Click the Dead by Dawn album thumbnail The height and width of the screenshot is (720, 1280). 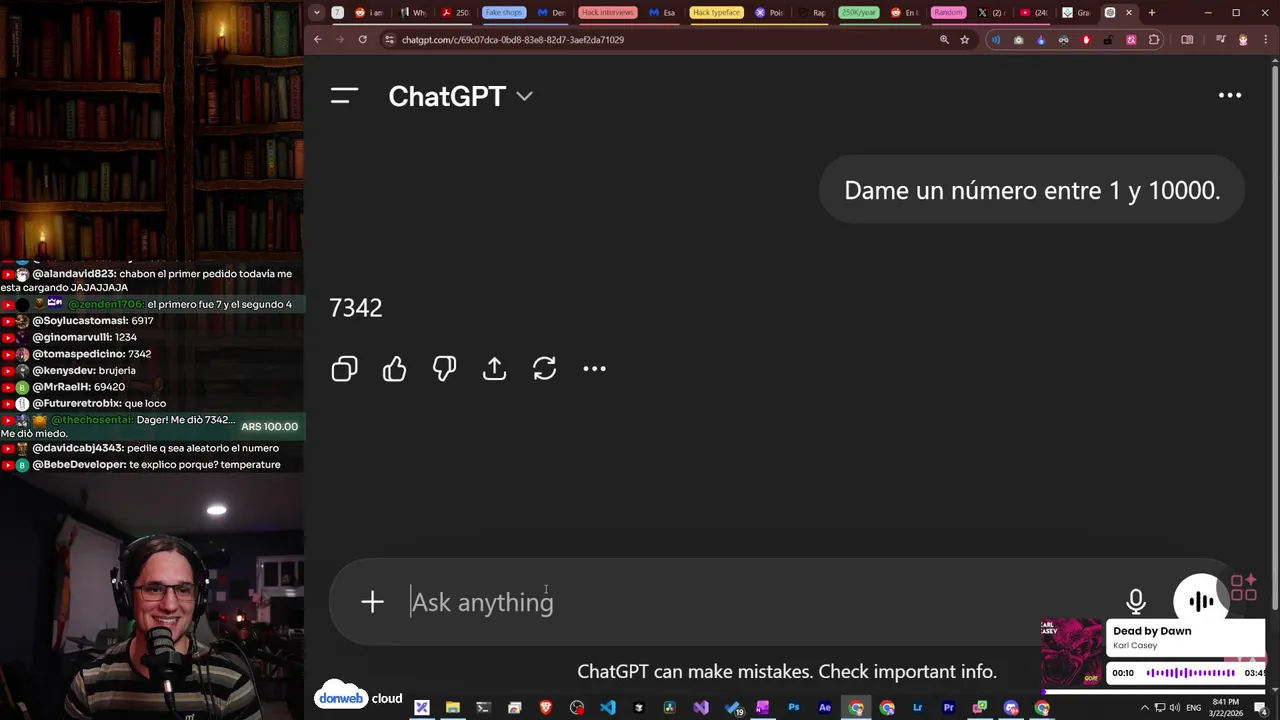coord(1072,652)
